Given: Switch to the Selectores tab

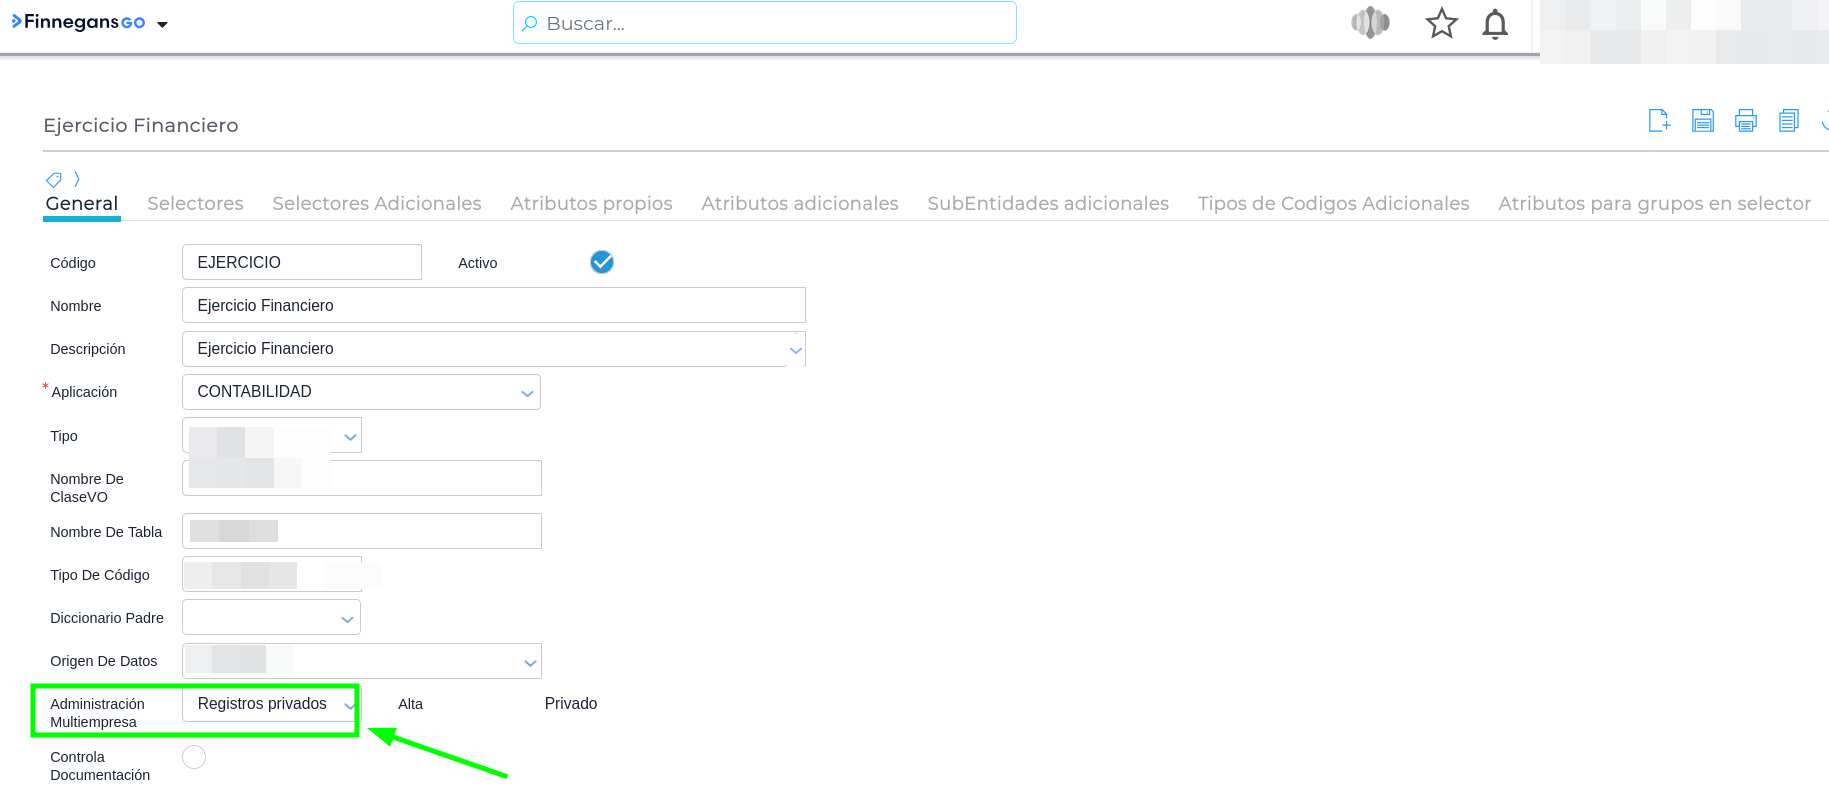Looking at the screenshot, I should (195, 204).
